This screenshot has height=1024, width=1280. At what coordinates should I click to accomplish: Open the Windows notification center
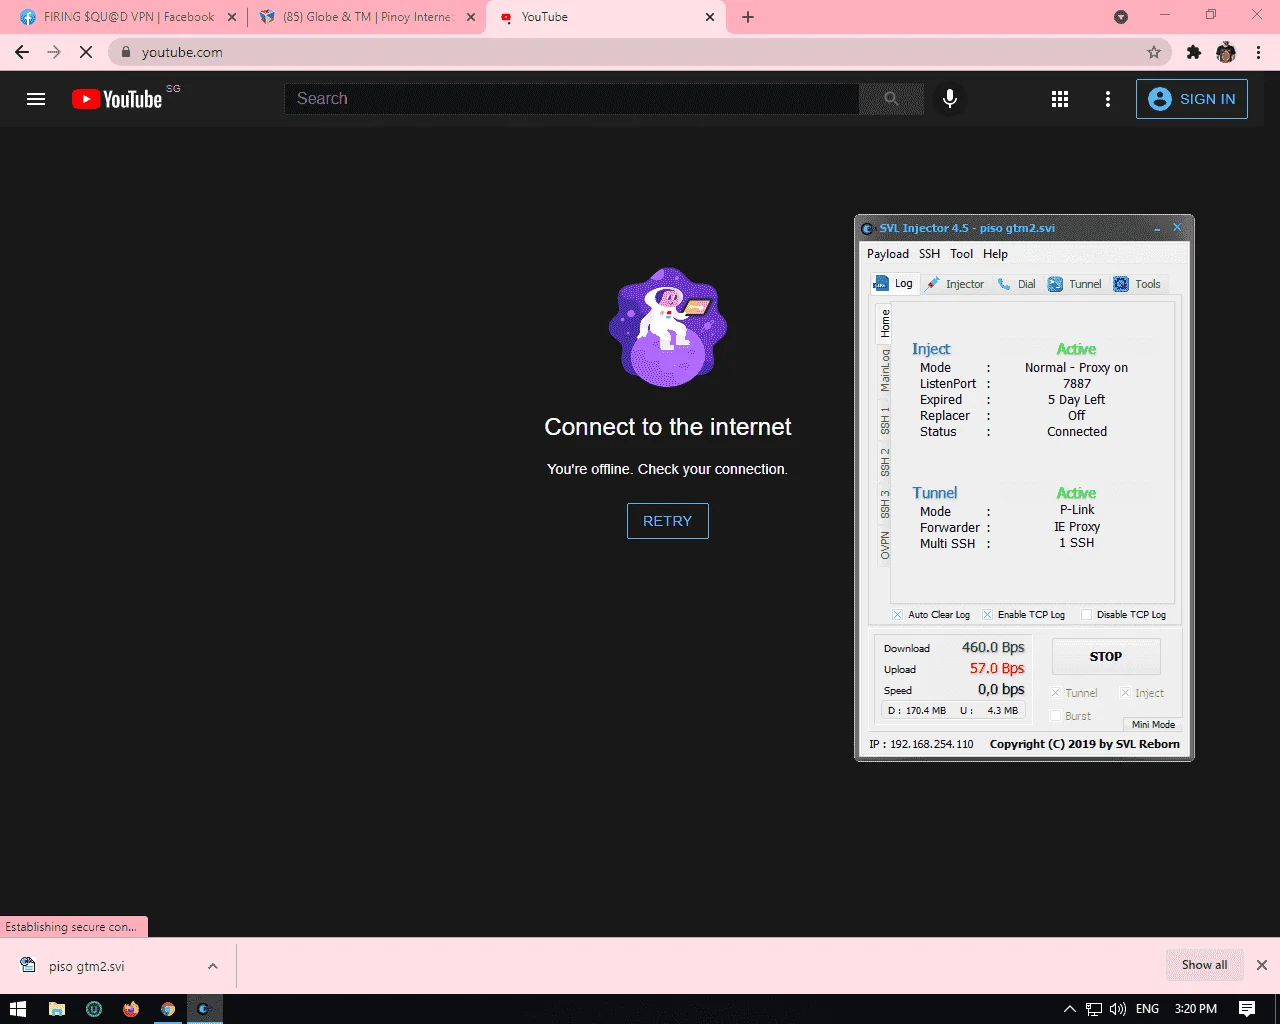[1247, 1009]
